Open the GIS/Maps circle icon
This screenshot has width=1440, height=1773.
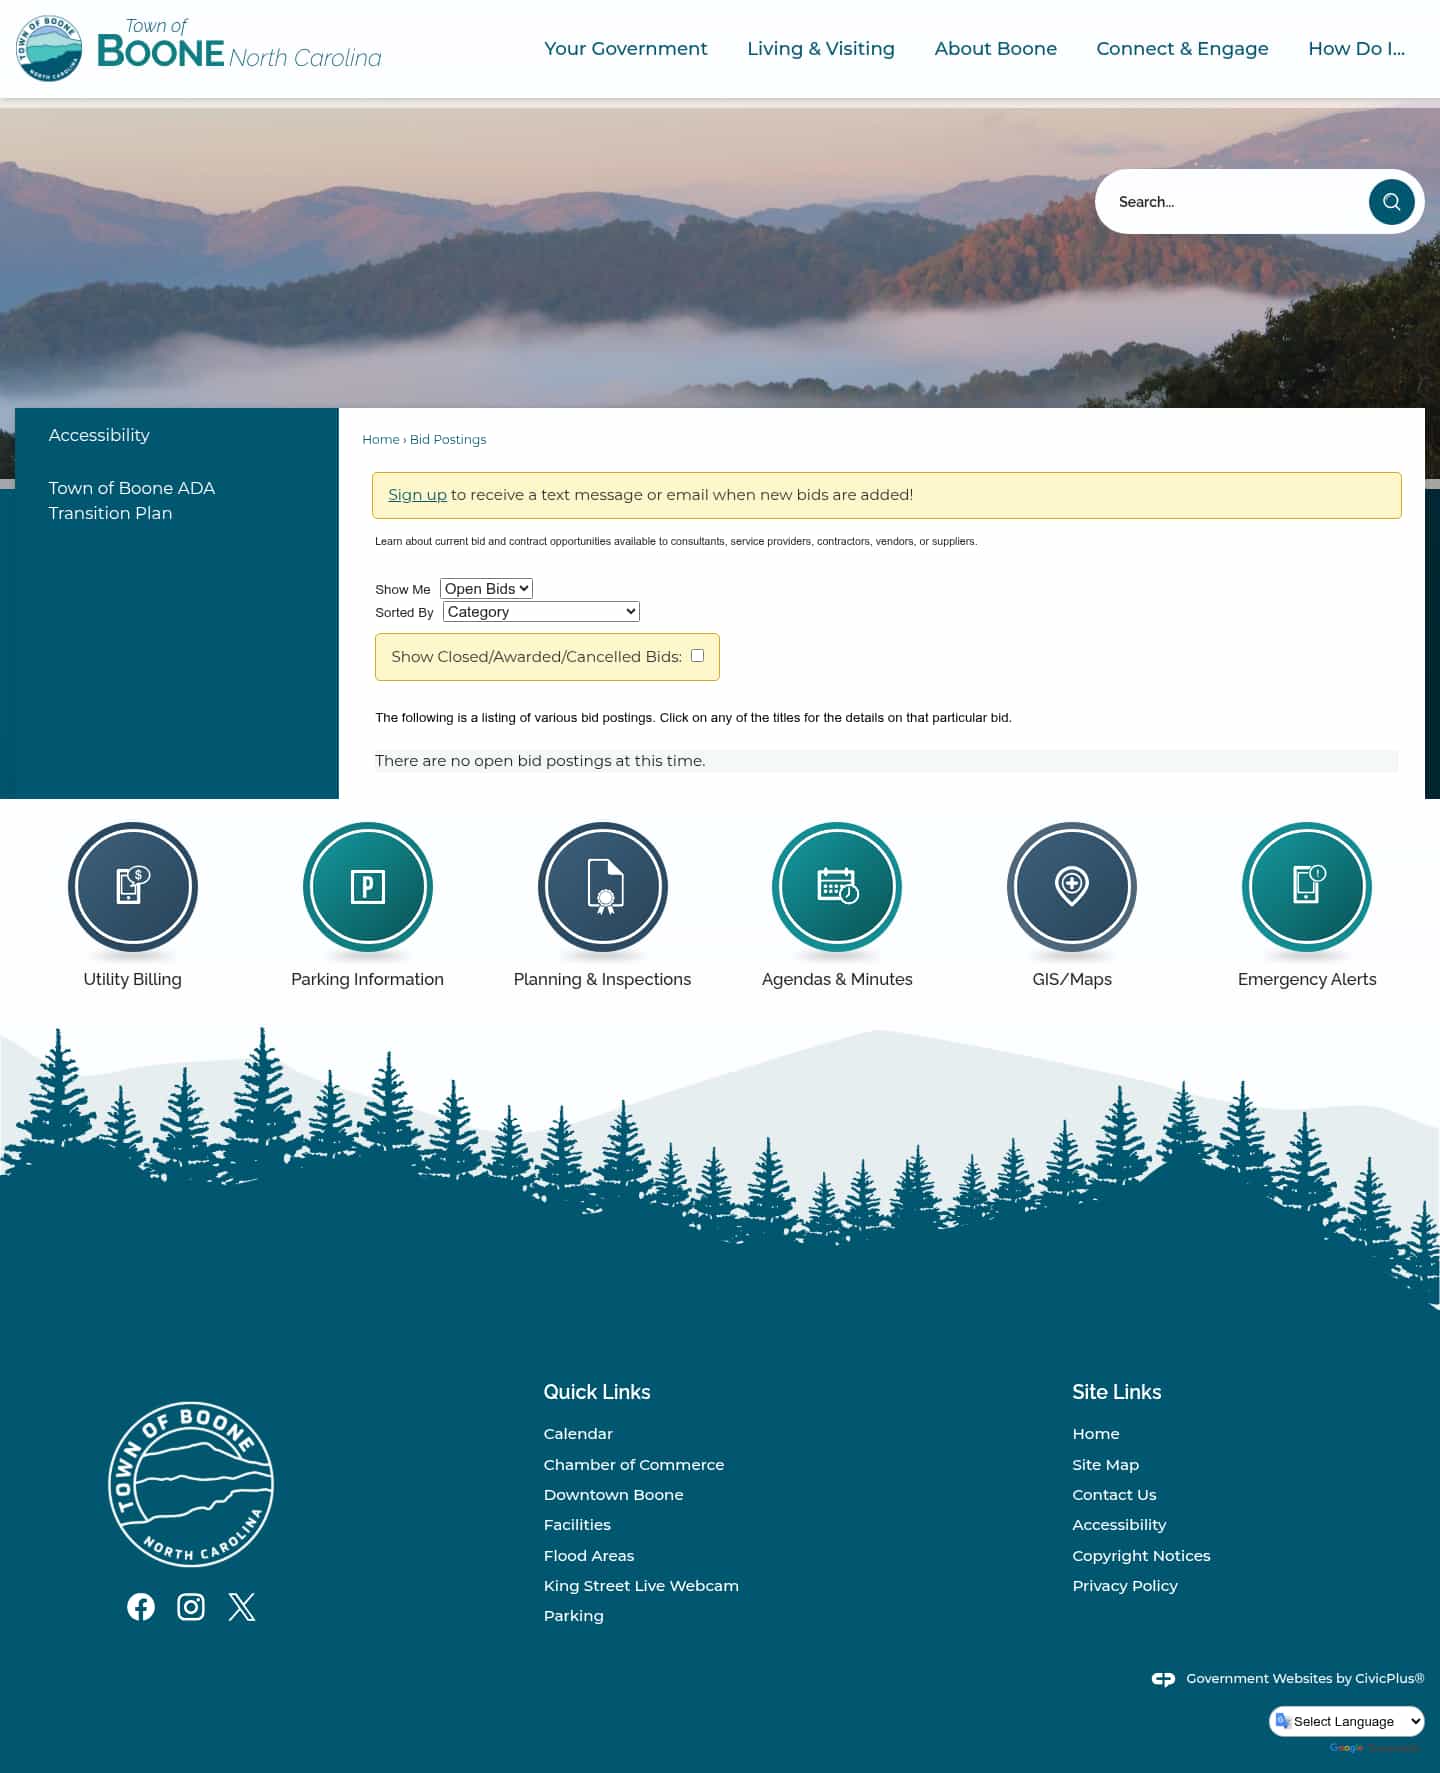[x=1072, y=886]
